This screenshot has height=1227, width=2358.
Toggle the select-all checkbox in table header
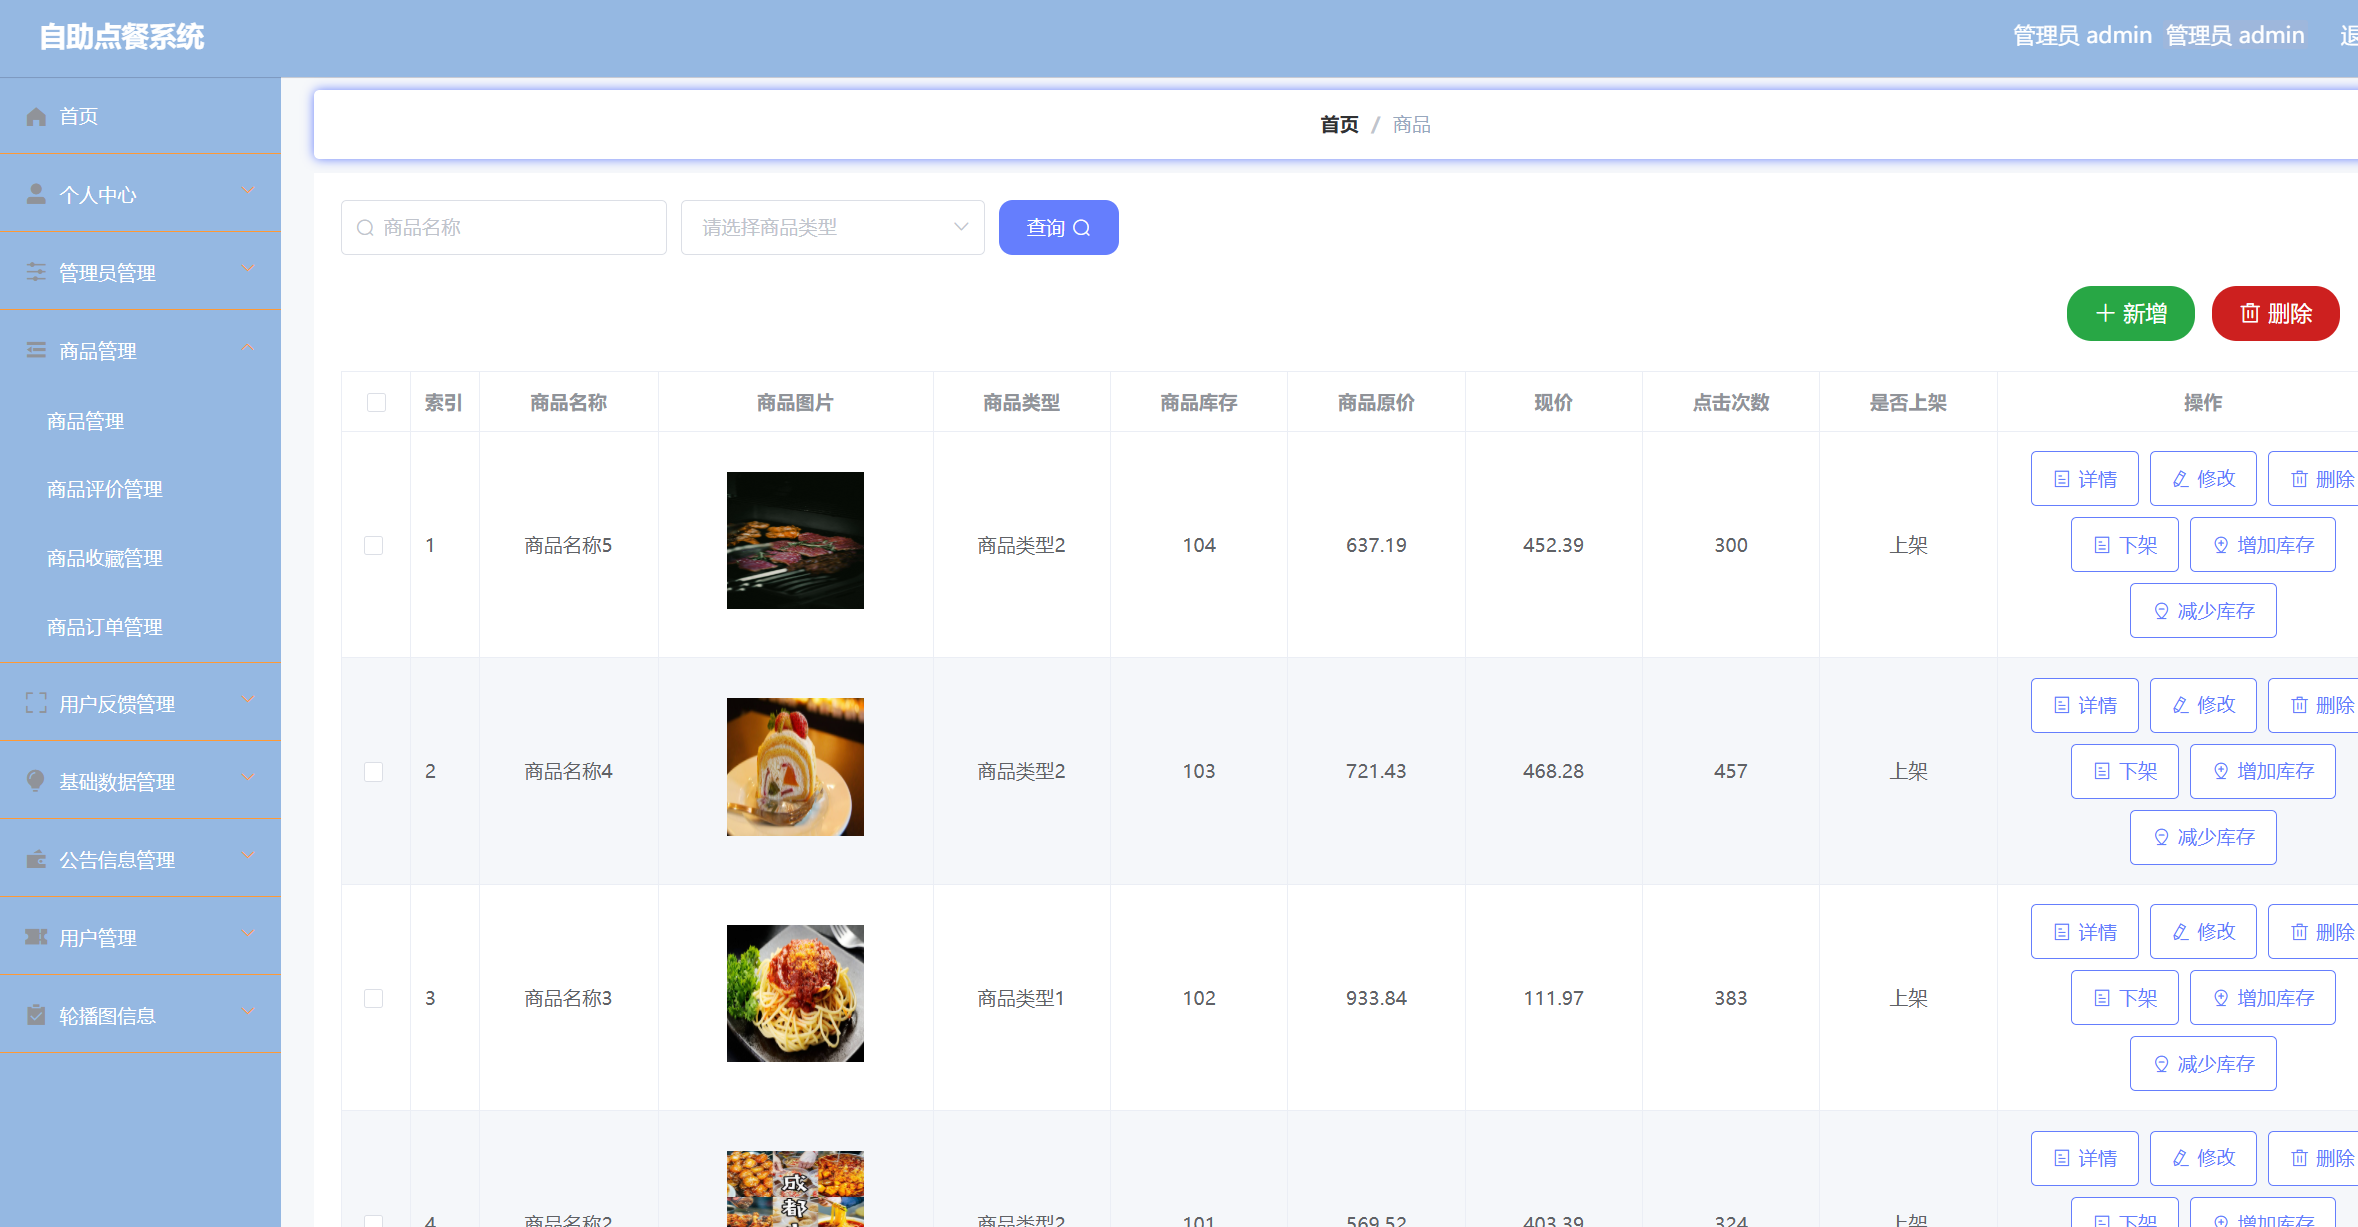pyautogui.click(x=376, y=402)
